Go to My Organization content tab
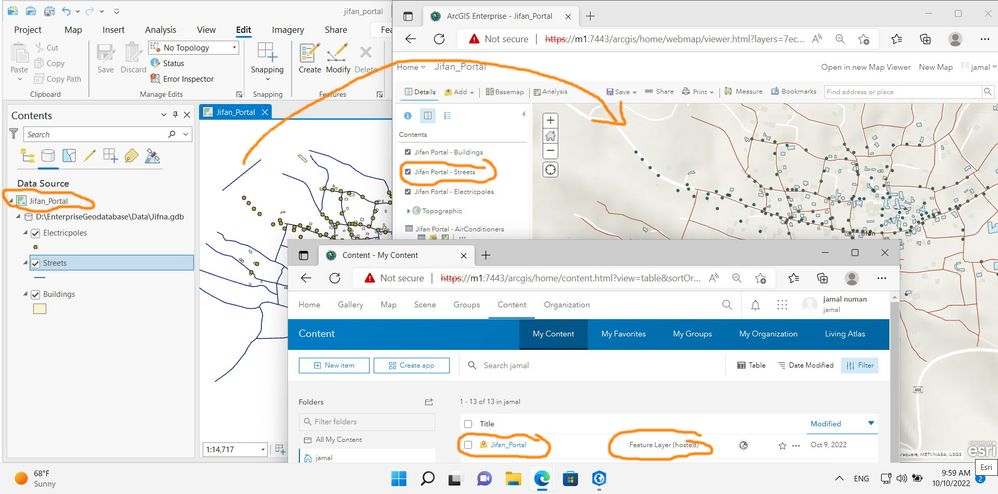998x494 pixels. point(768,334)
